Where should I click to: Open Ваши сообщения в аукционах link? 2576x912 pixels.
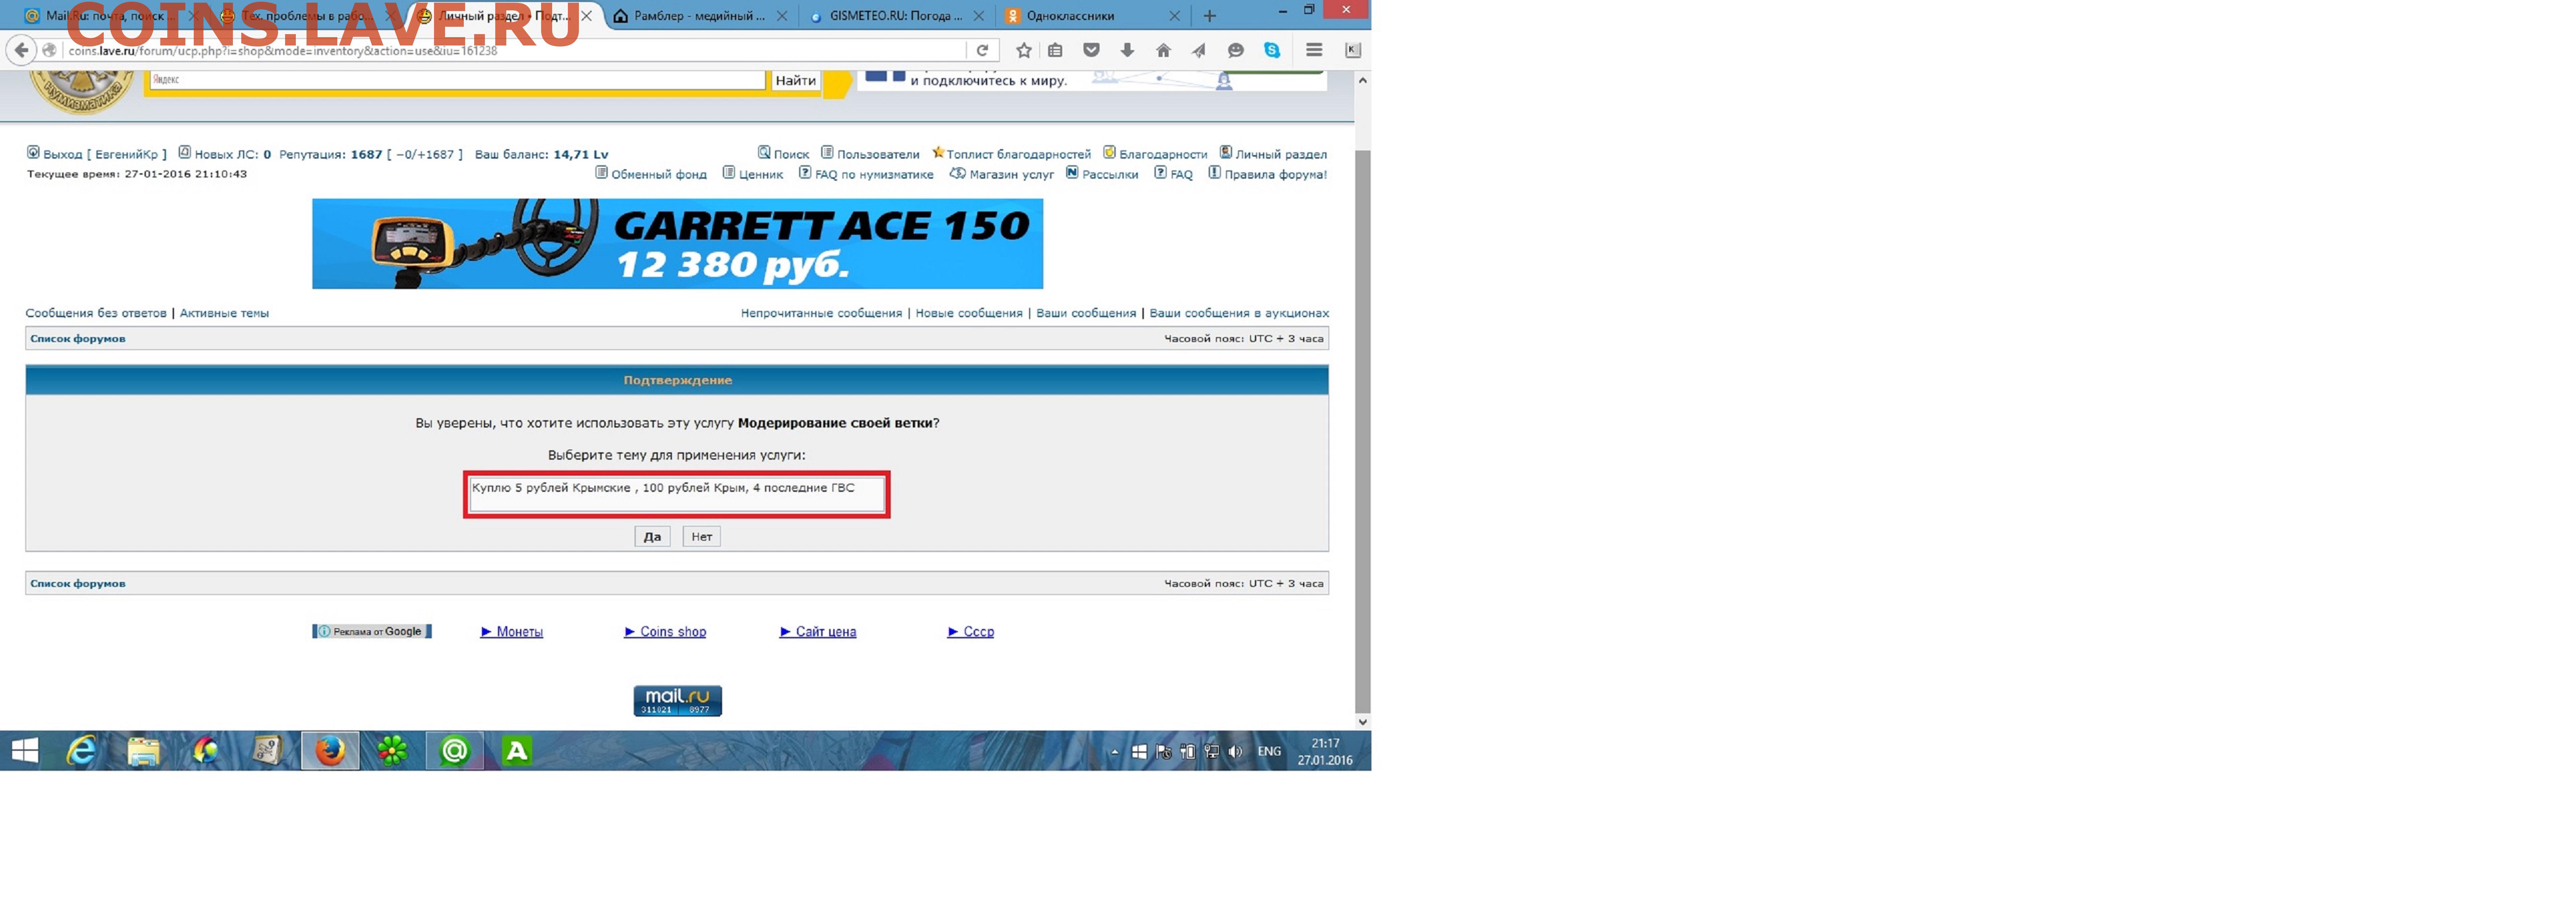tap(1239, 313)
